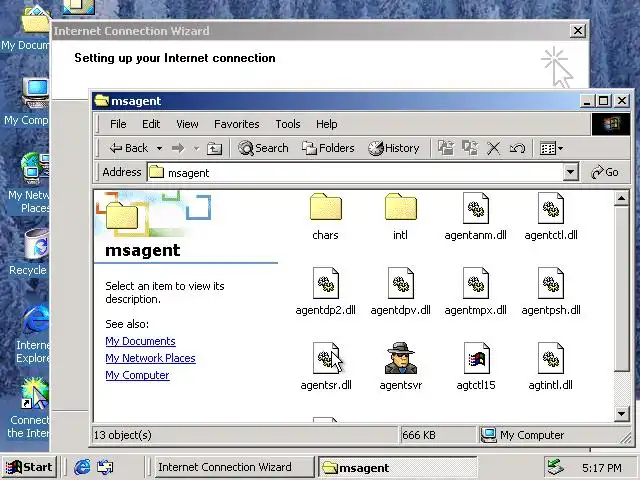Minimize the msagent window

[587, 100]
